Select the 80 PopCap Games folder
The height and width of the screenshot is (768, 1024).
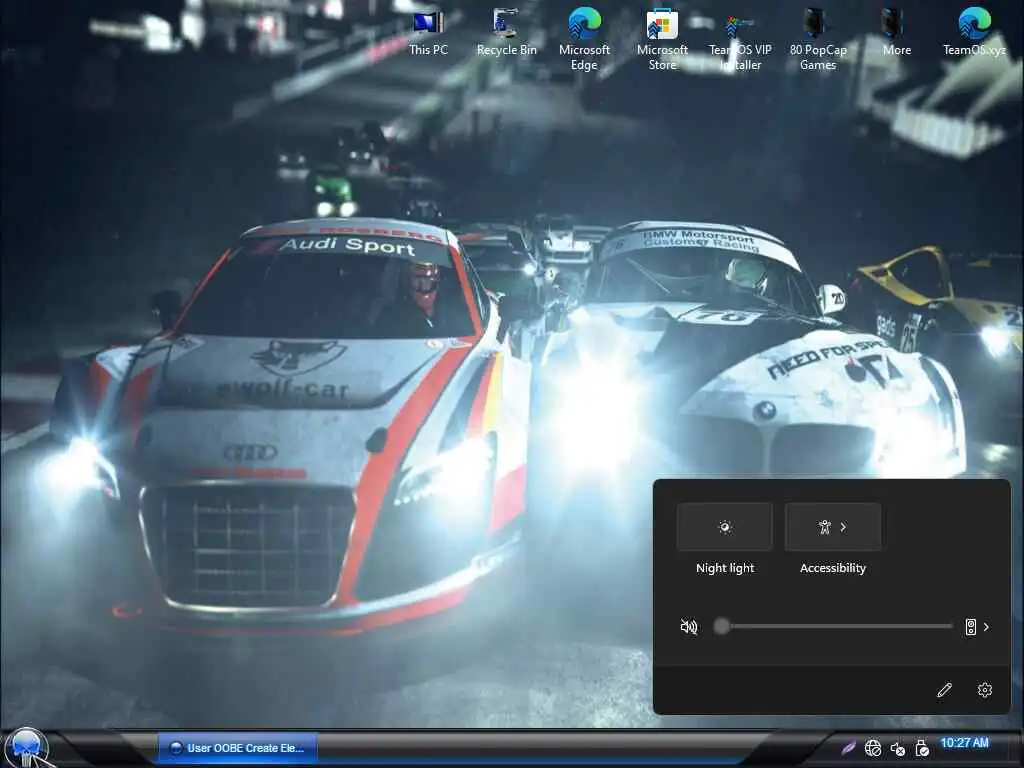(818, 38)
